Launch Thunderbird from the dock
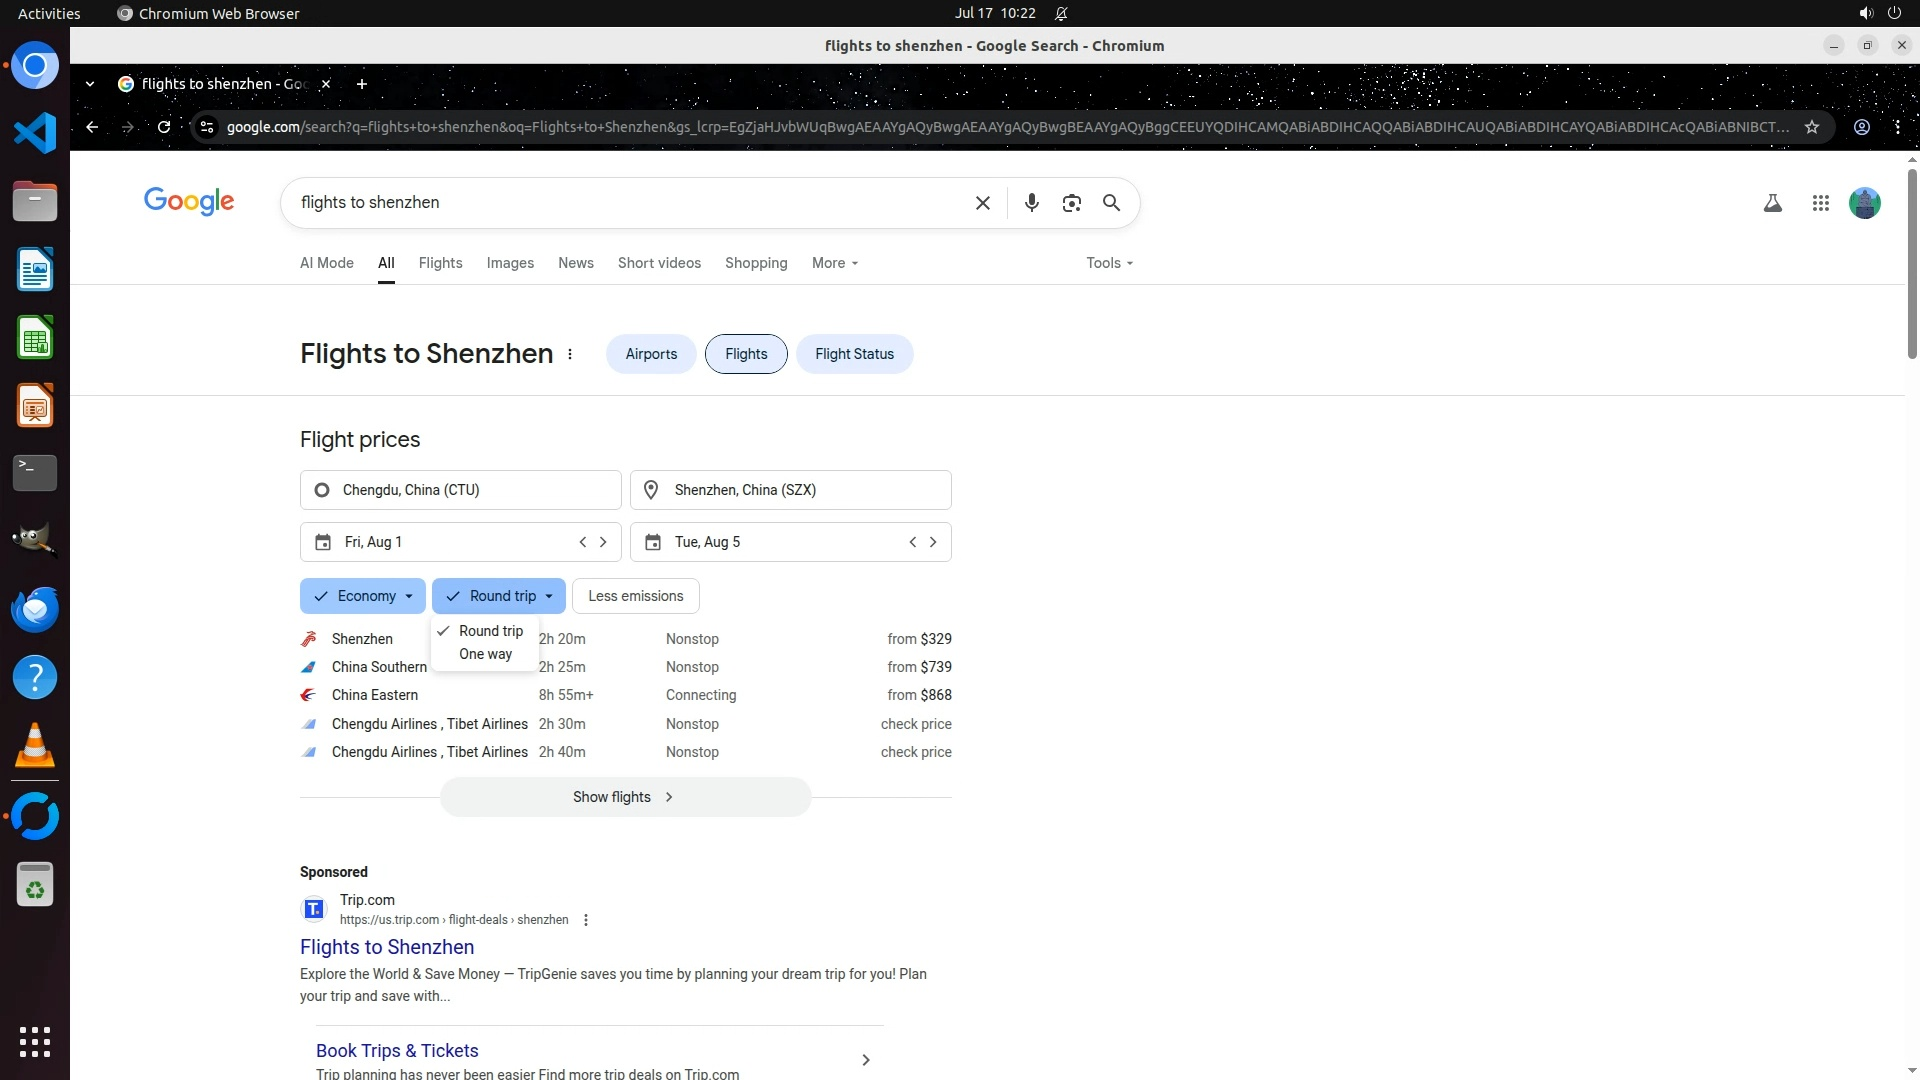1920x1080 pixels. coord(35,609)
